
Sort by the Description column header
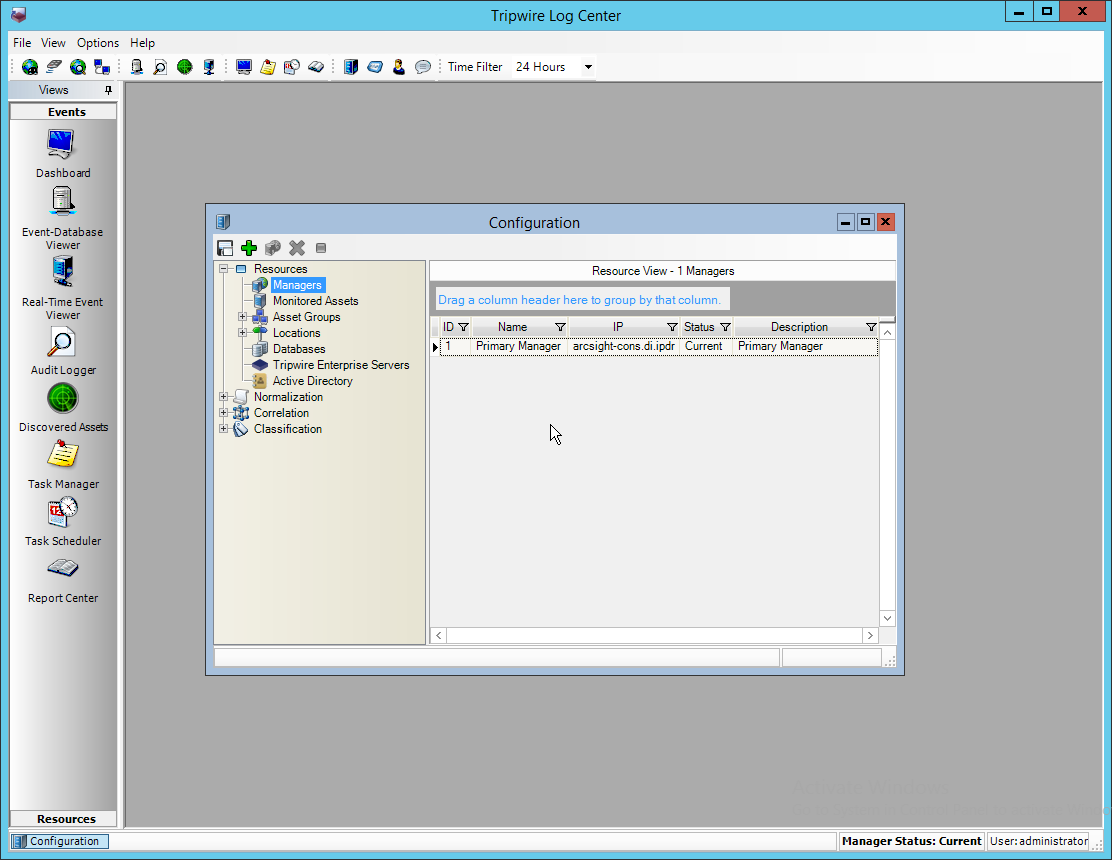pyautogui.click(x=799, y=327)
